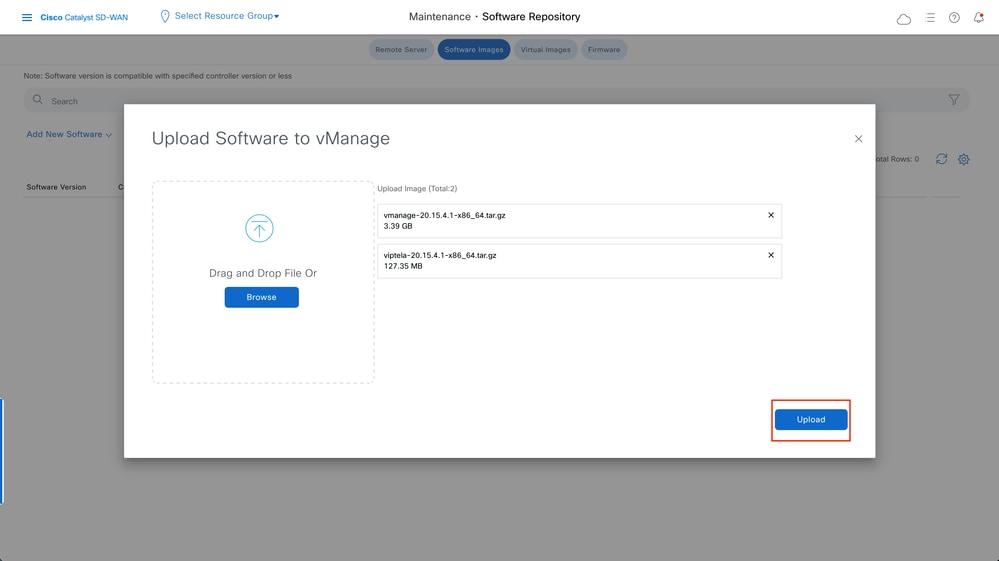Click the upload arrow circle icon
999x561 pixels.
259,228
